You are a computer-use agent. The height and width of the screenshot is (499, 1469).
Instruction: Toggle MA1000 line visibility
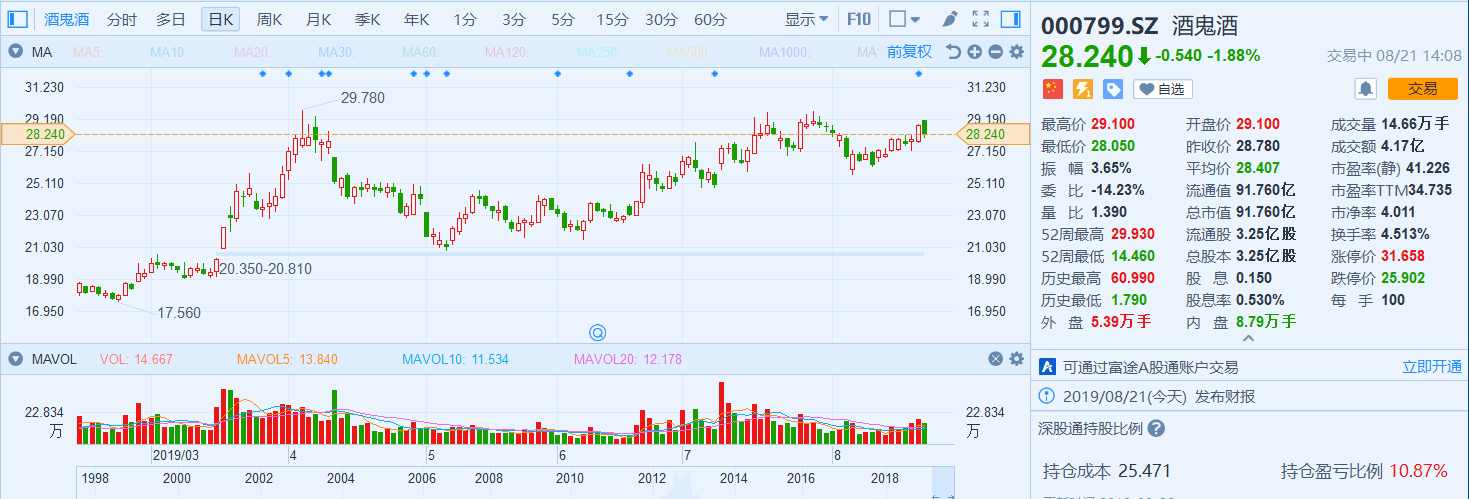click(x=783, y=52)
